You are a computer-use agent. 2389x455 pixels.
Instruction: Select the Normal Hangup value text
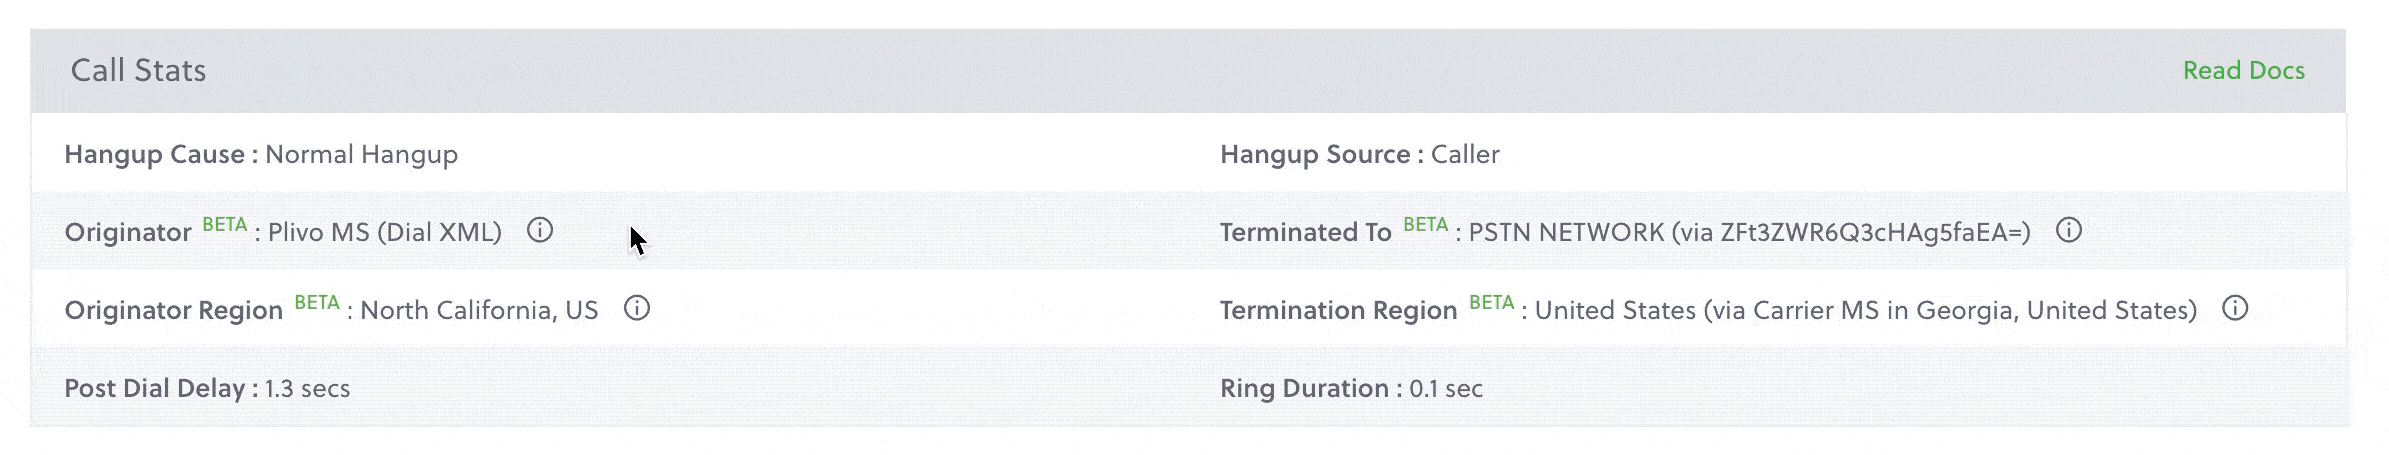coord(361,155)
